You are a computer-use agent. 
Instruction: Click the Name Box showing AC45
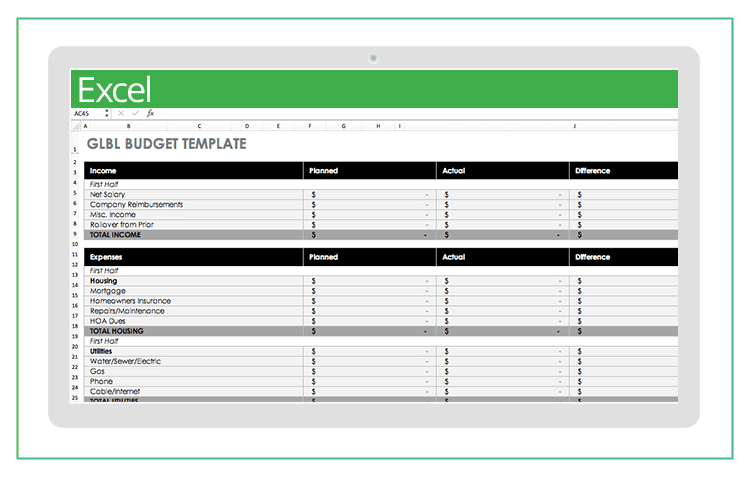click(x=85, y=114)
